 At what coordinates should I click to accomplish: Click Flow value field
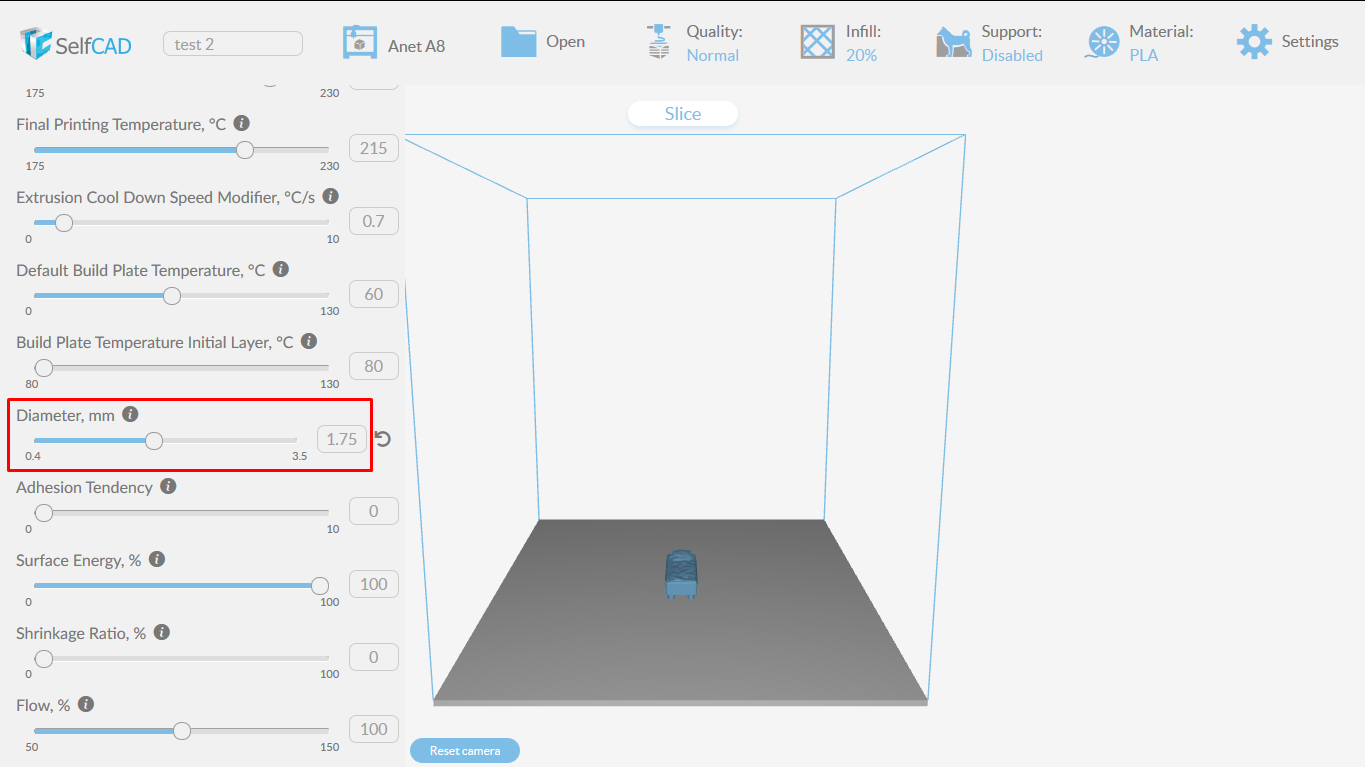(x=374, y=729)
